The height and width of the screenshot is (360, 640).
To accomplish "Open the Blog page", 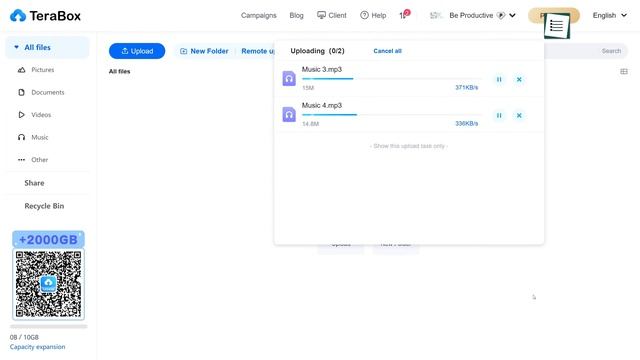I will pyautogui.click(x=296, y=15).
